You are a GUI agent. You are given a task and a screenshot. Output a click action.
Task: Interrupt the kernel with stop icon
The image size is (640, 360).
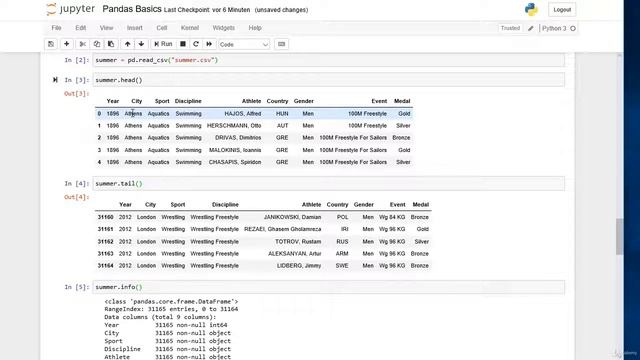183,44
